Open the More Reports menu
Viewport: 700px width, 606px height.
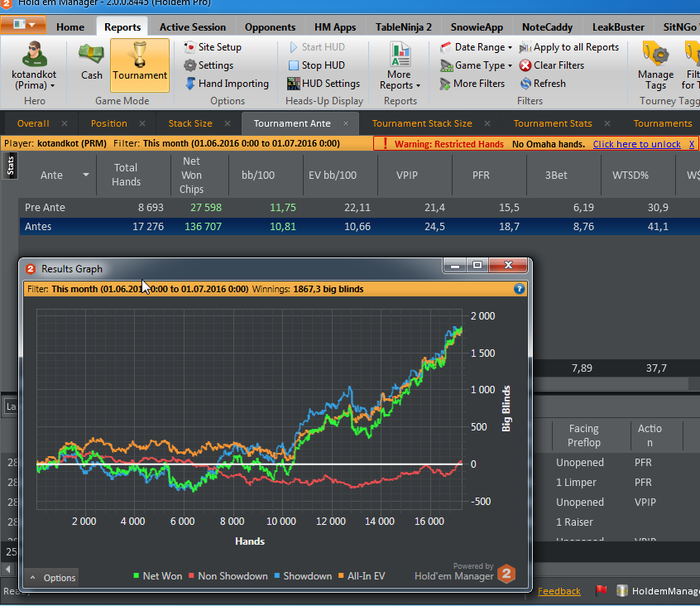coord(400,66)
